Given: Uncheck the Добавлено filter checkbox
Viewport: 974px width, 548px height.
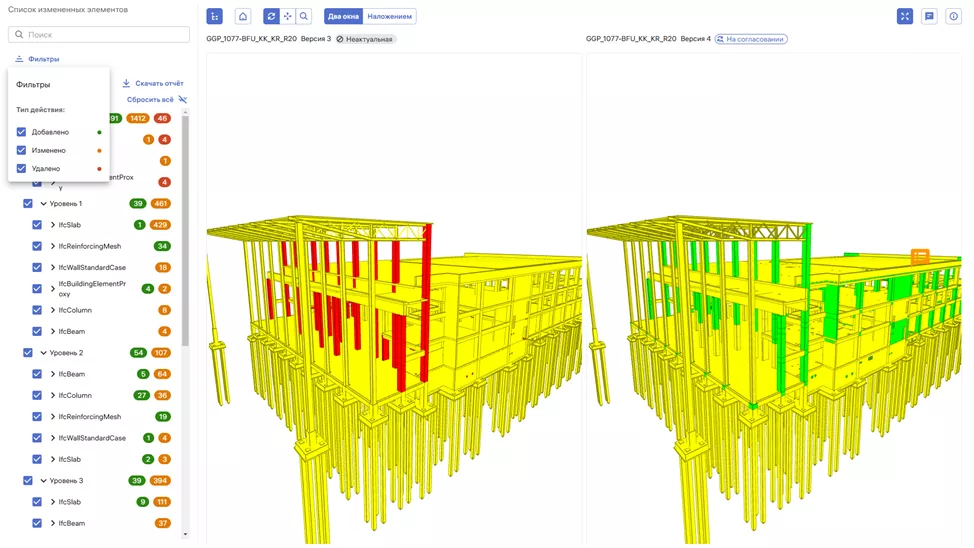Looking at the screenshot, I should pos(22,132).
